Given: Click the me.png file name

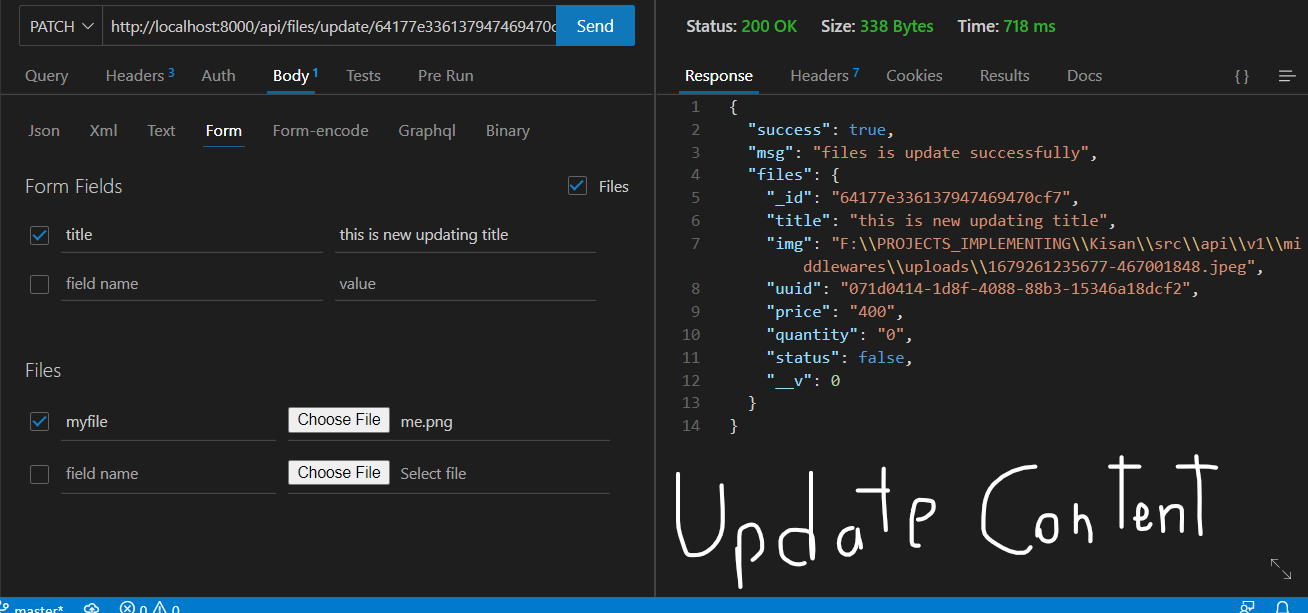Looking at the screenshot, I should [426, 422].
